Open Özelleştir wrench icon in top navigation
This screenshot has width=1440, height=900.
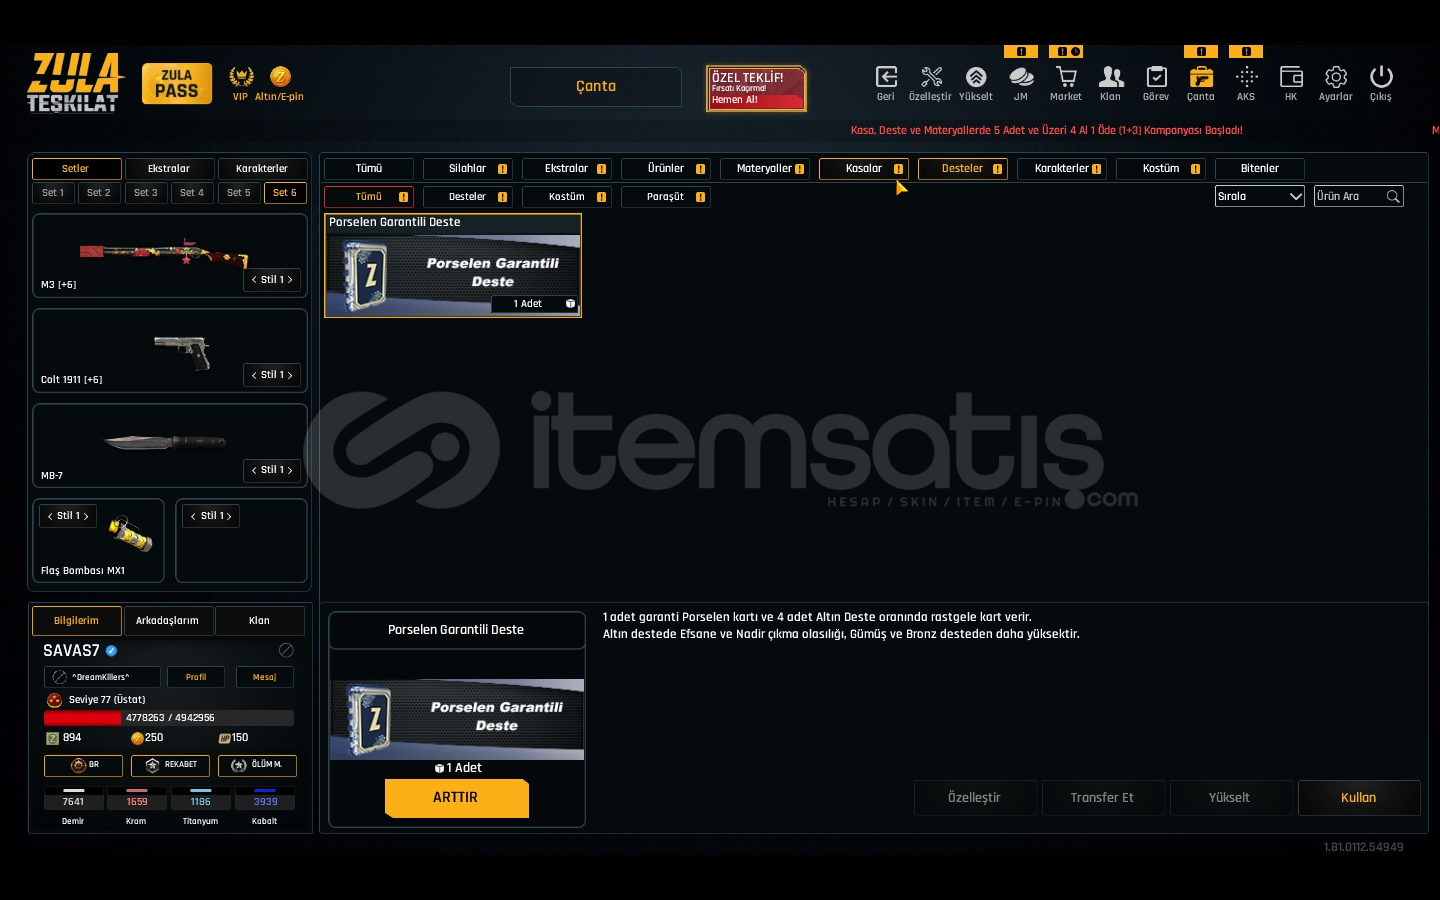pos(931,77)
